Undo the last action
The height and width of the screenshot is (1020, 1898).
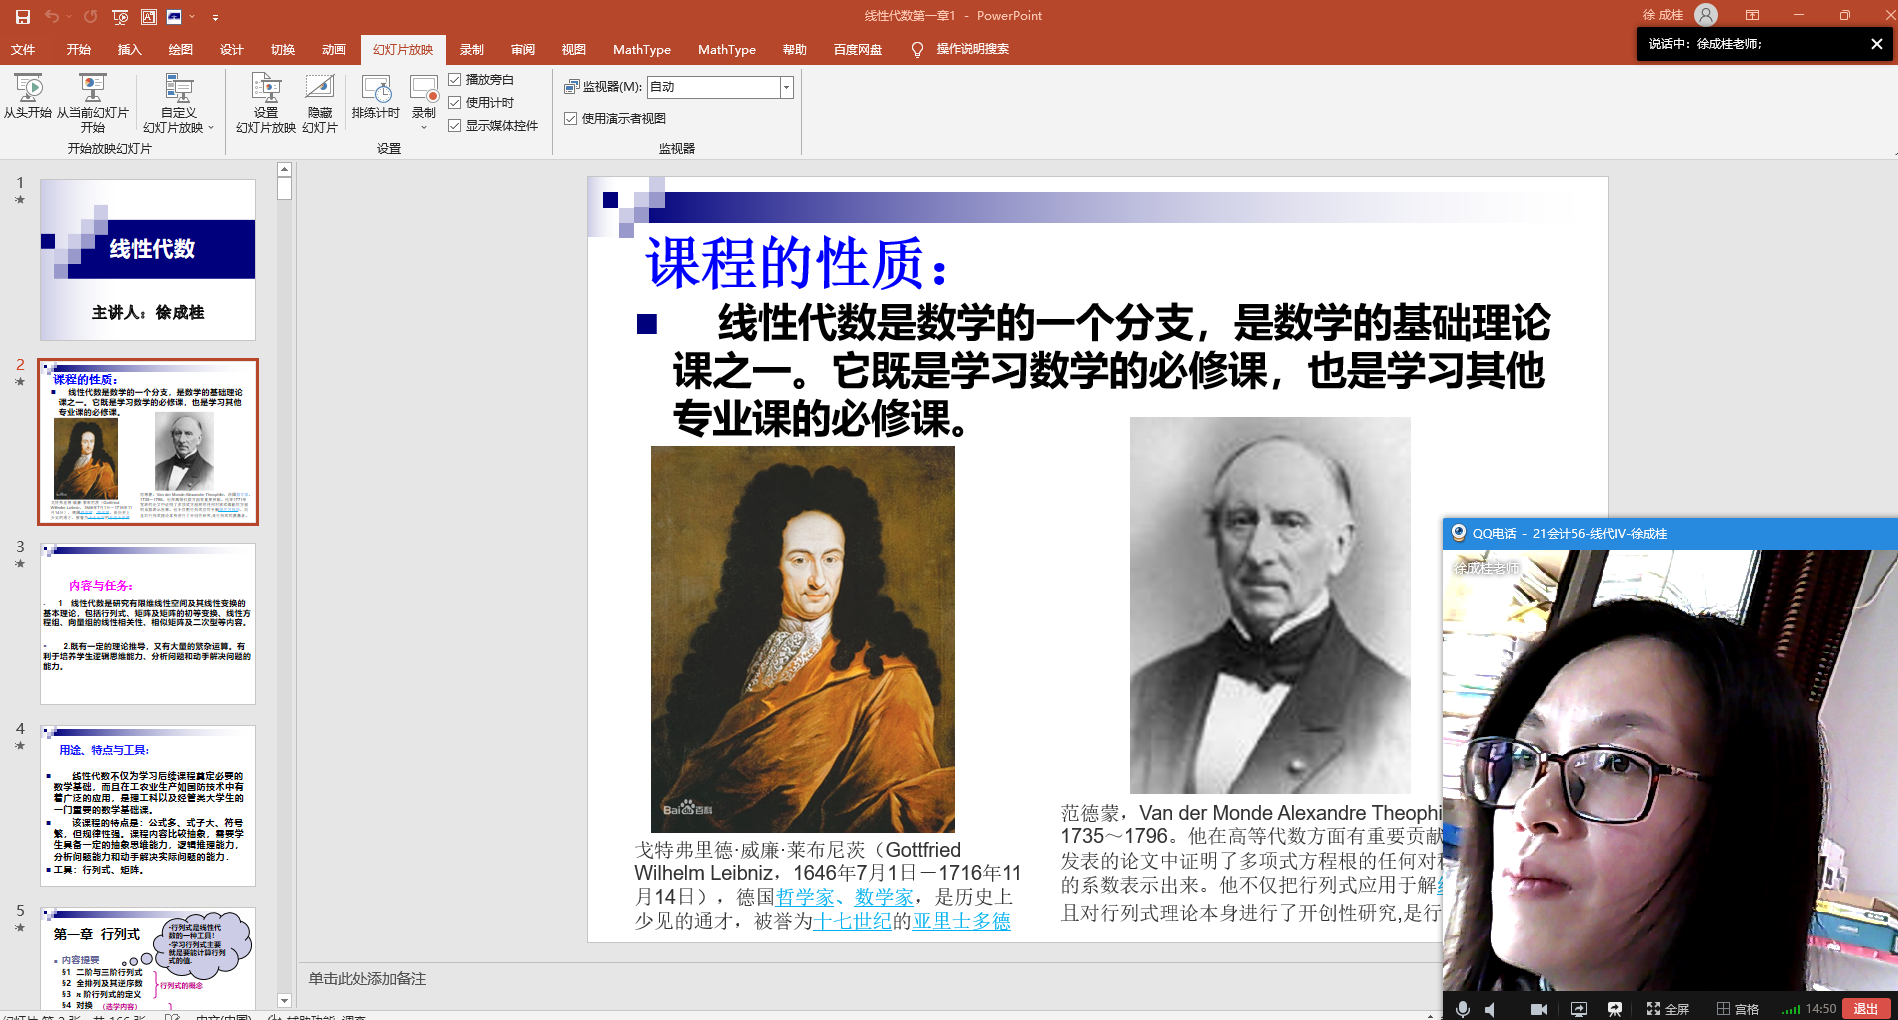51,16
